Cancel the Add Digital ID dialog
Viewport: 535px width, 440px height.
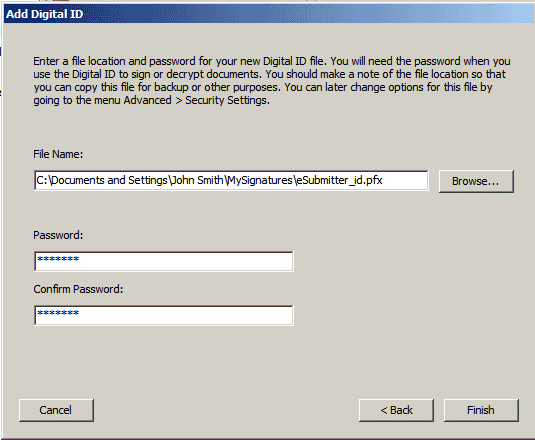[56, 410]
